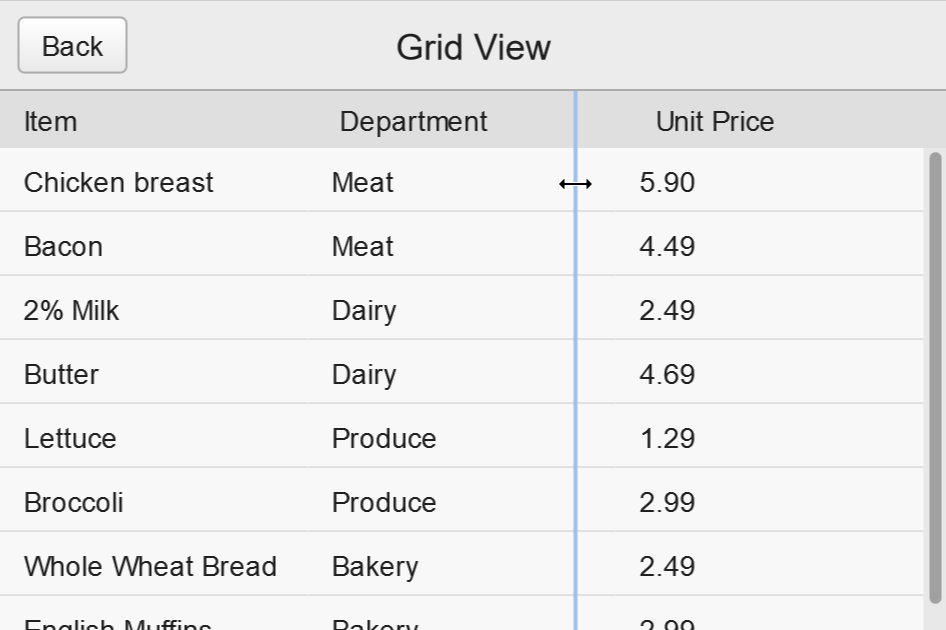
Task: Sort by the Department column header
Action: [413, 121]
